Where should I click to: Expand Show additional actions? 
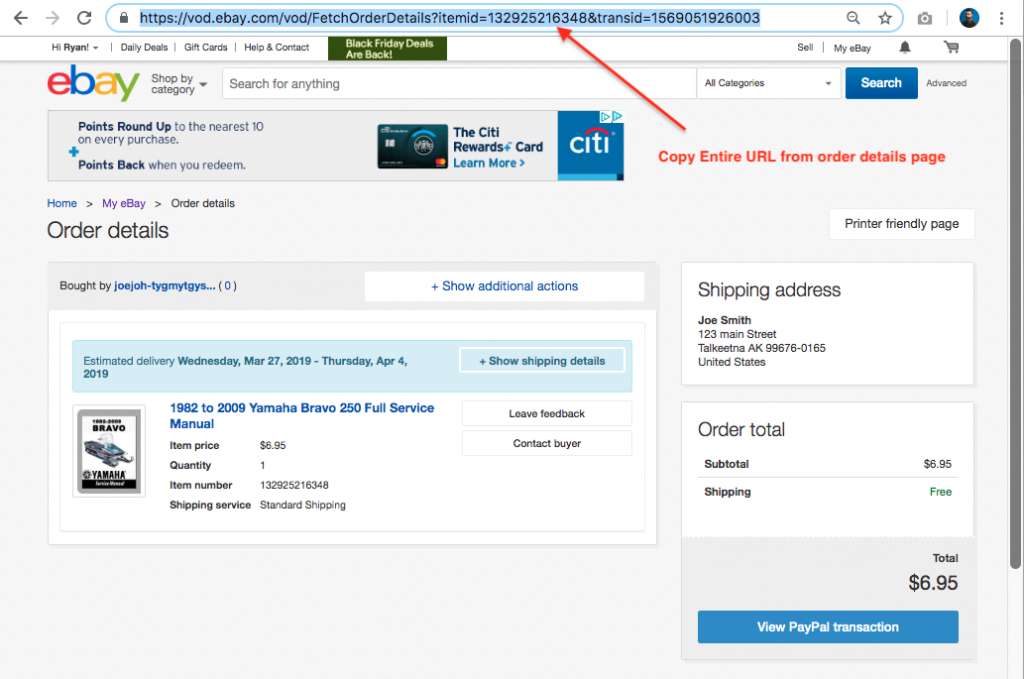coord(504,286)
